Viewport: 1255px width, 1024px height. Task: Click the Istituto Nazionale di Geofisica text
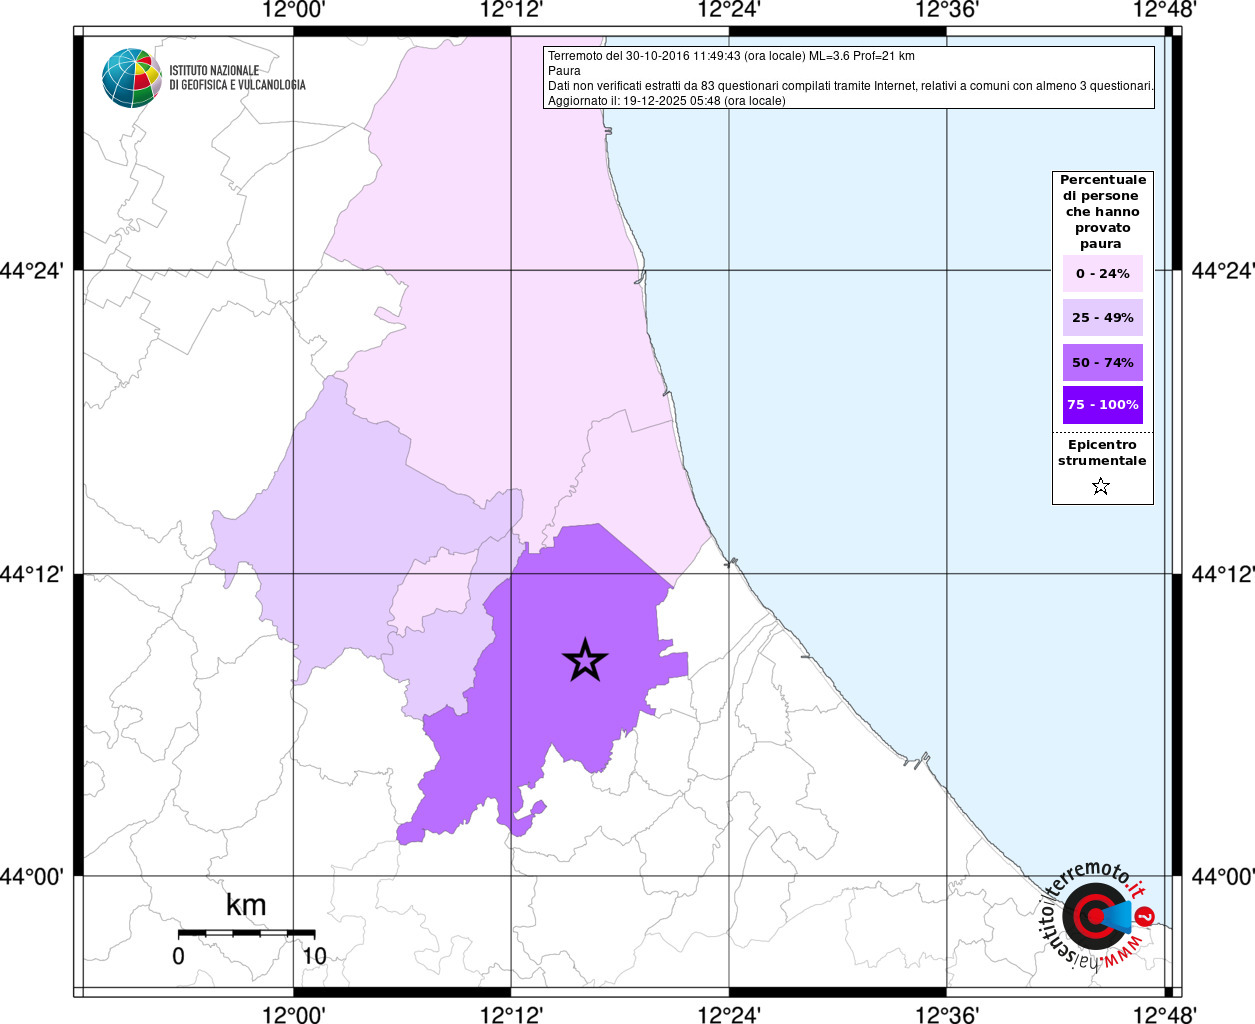pos(237,78)
